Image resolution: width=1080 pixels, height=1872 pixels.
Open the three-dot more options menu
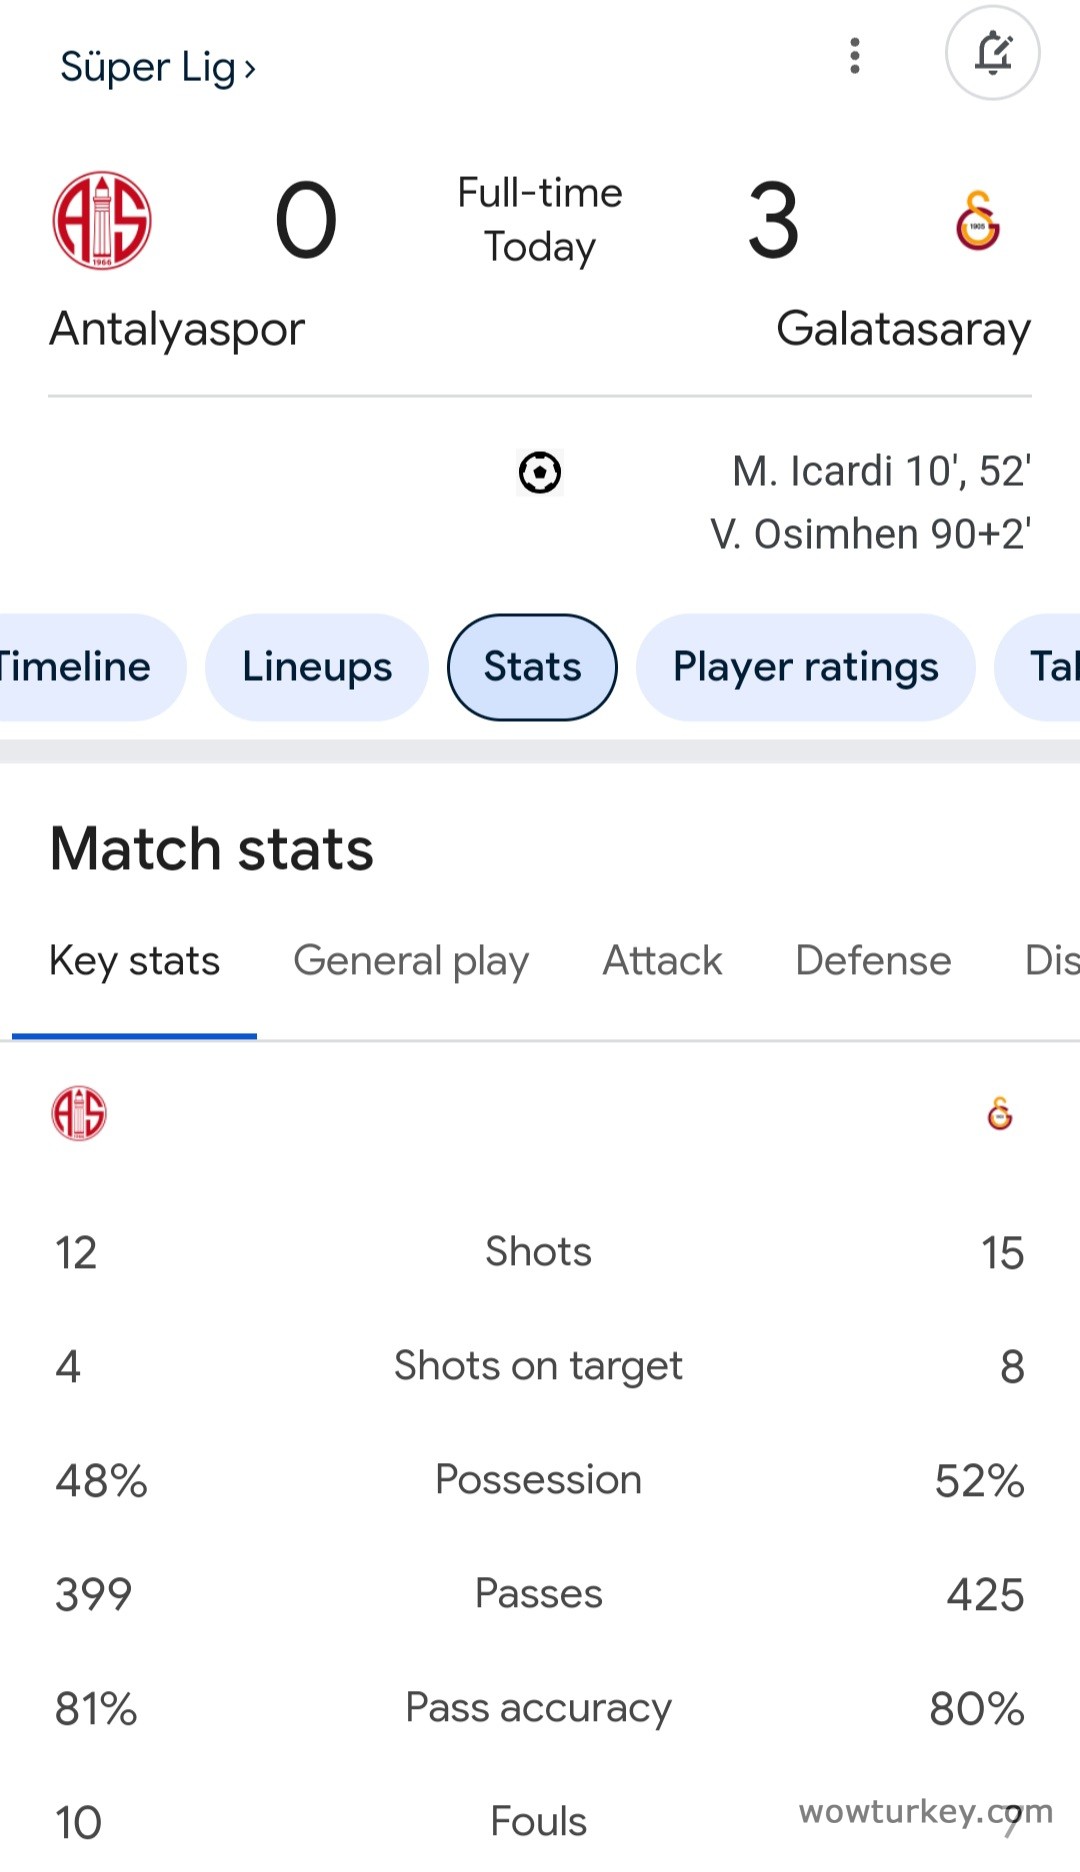click(855, 56)
